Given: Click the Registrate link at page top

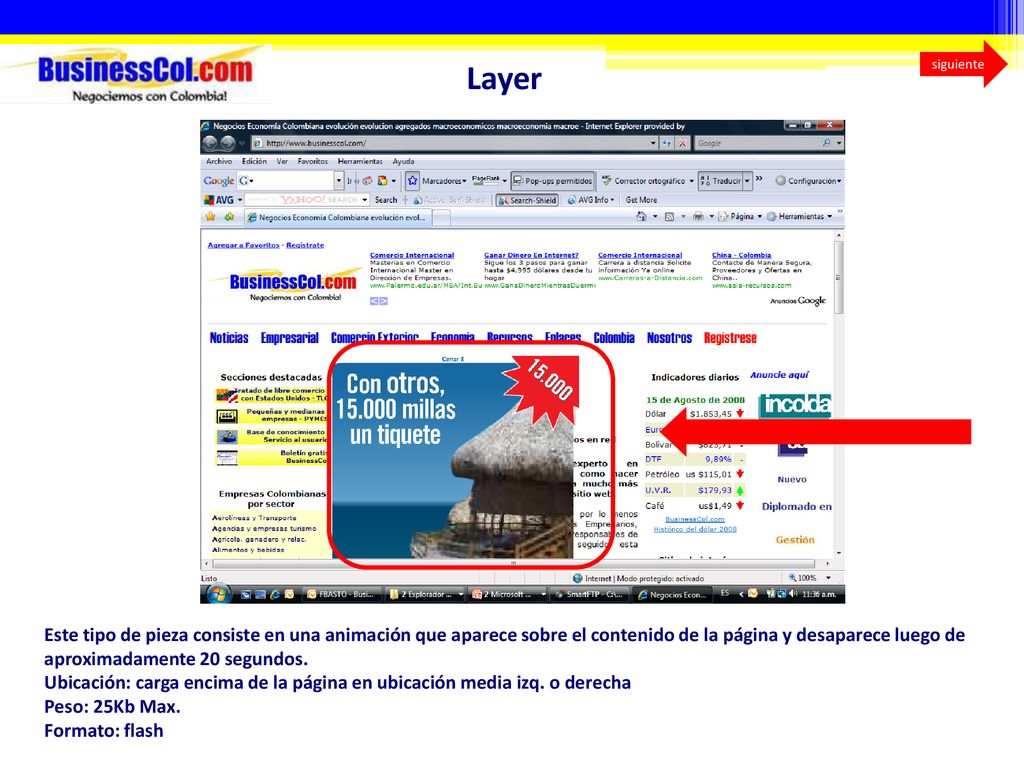Looking at the screenshot, I should click(x=305, y=245).
